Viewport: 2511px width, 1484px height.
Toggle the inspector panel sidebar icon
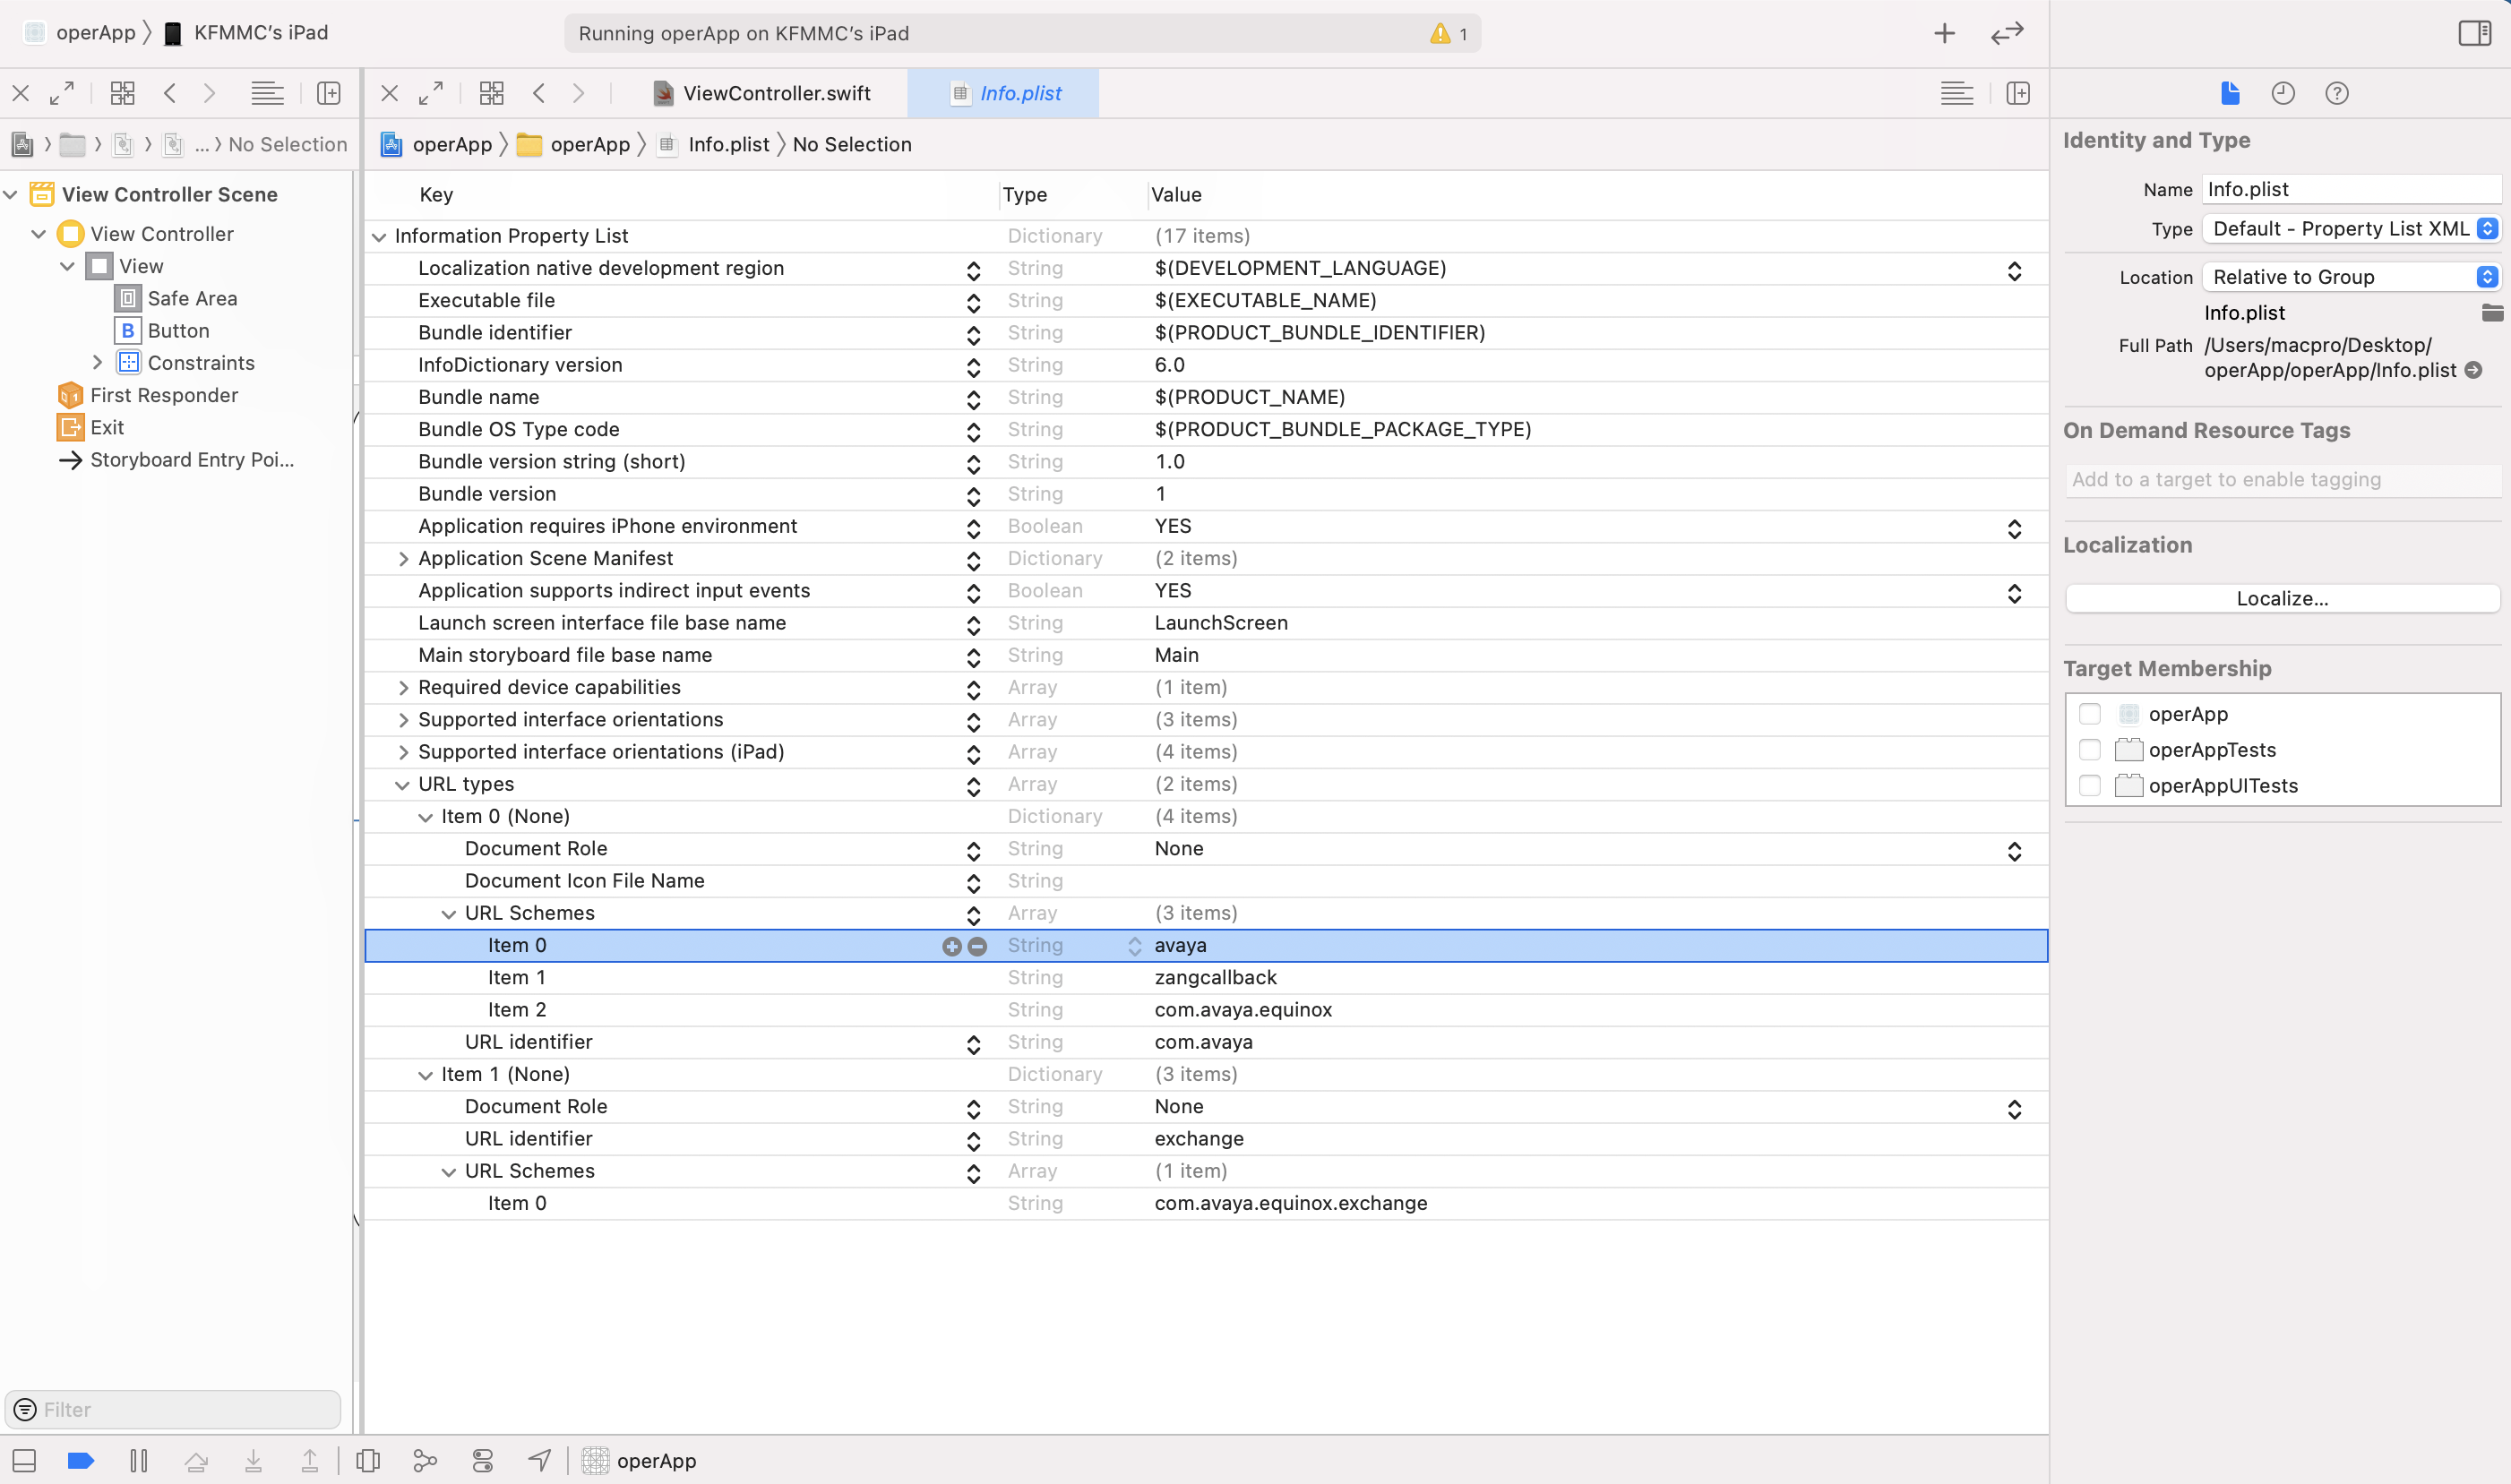2474,33
